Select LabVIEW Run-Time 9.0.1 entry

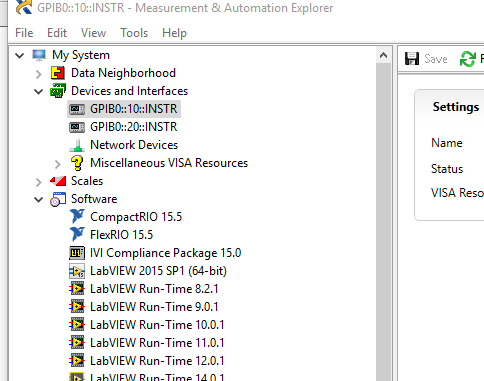(154, 307)
